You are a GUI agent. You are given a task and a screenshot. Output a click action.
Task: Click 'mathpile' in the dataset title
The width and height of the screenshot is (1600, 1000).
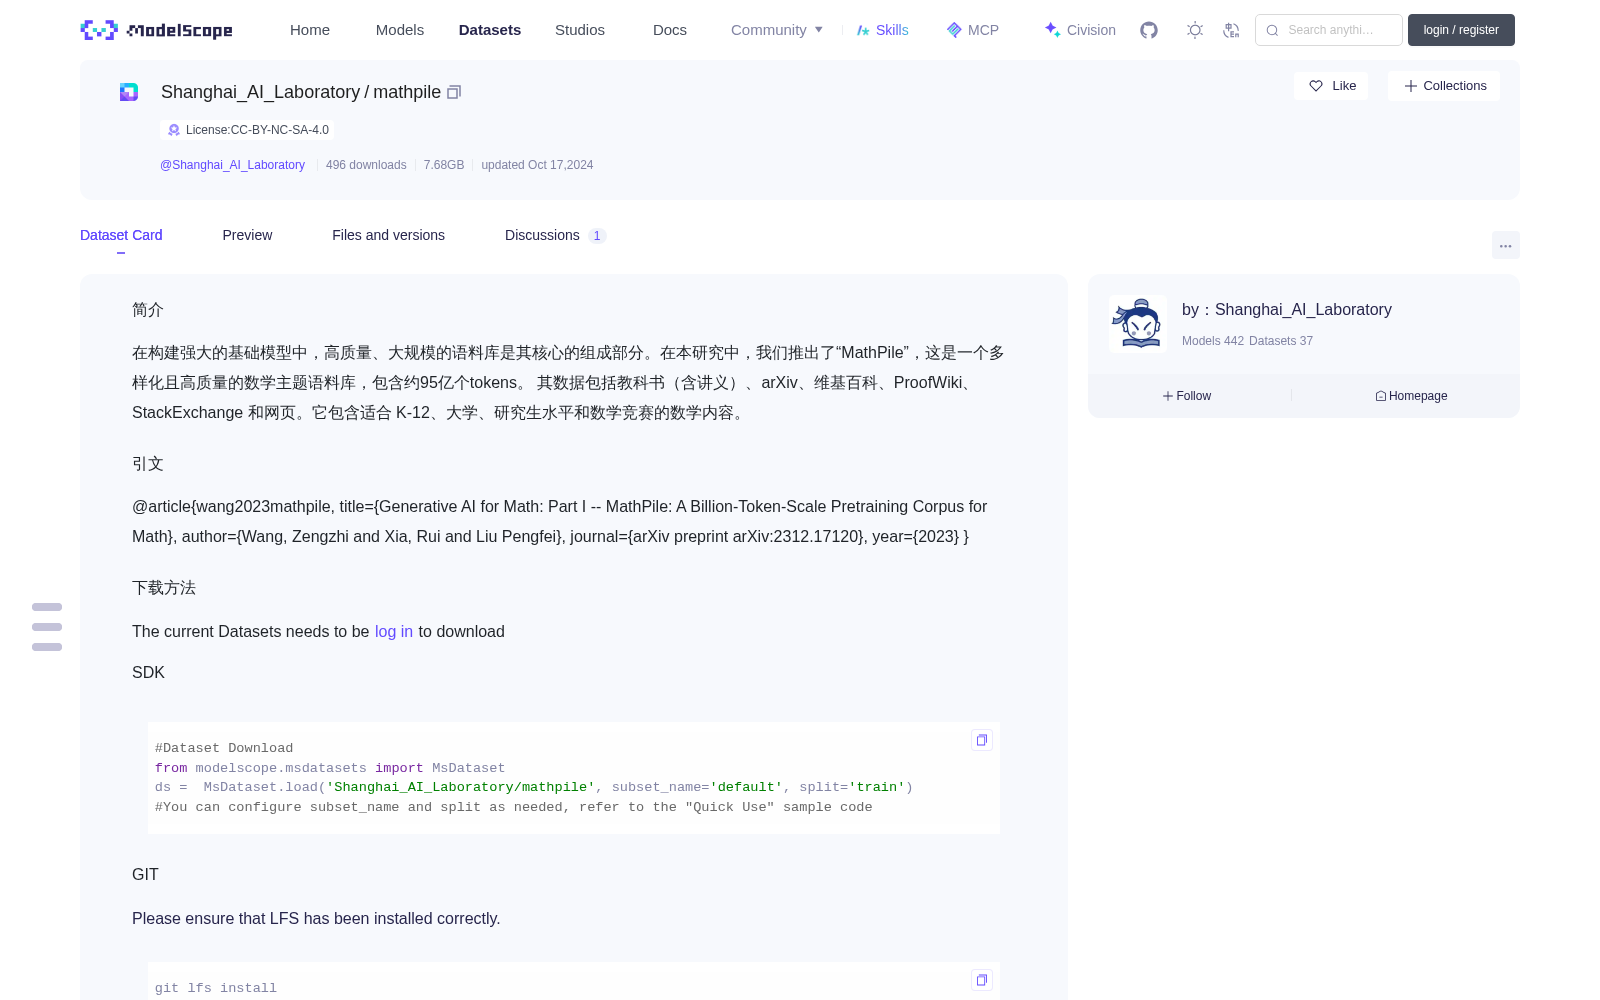(x=407, y=92)
